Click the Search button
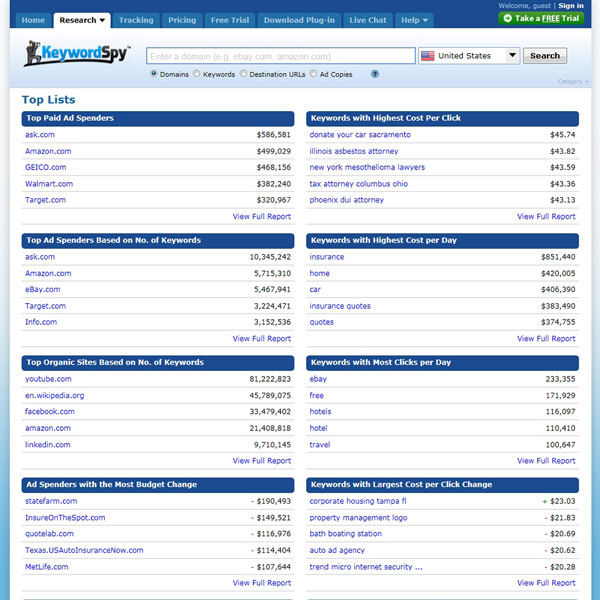This screenshot has width=600, height=600. click(x=545, y=56)
